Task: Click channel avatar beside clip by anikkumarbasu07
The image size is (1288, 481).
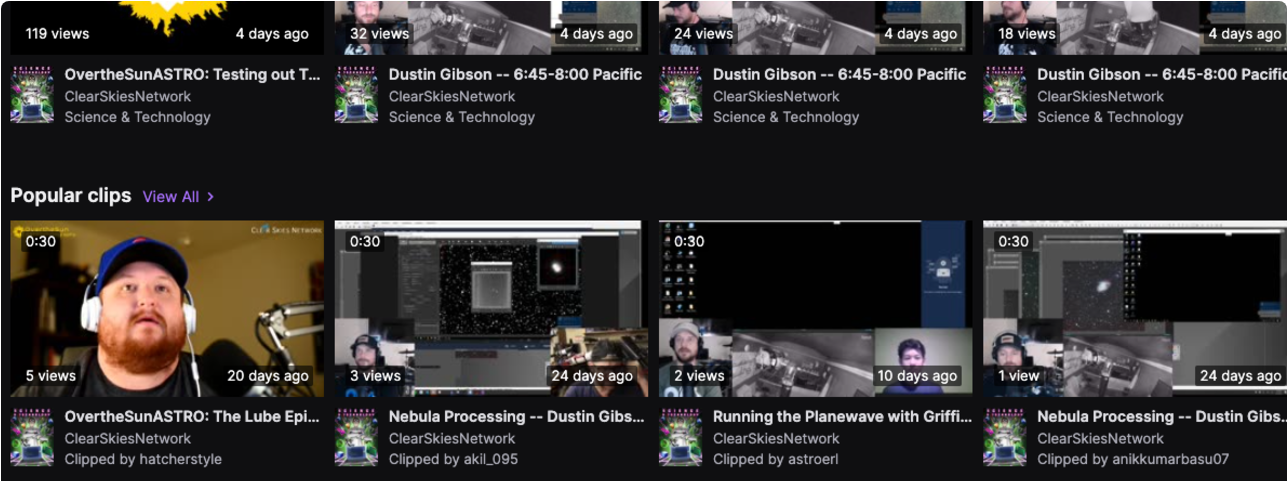Action: coord(1004,437)
